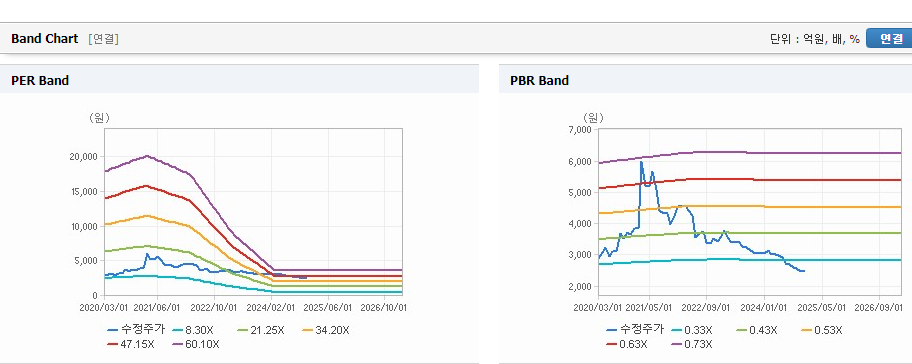
Task: Click the purple band peak on PER chart
Action: coord(147,156)
